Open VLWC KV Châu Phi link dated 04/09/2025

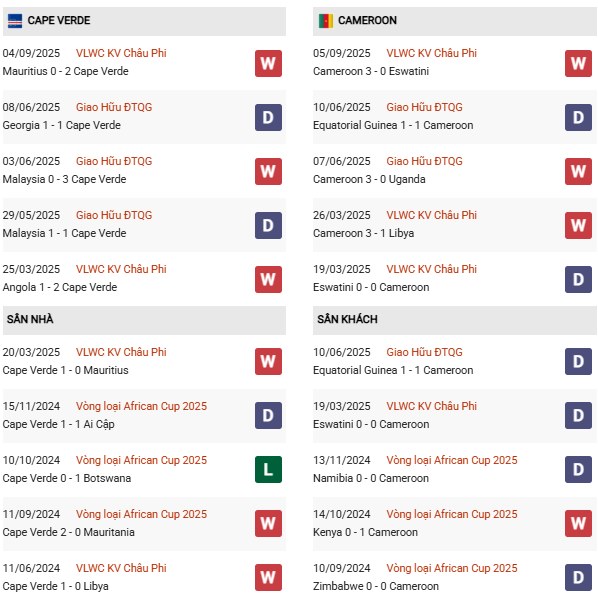pos(121,53)
